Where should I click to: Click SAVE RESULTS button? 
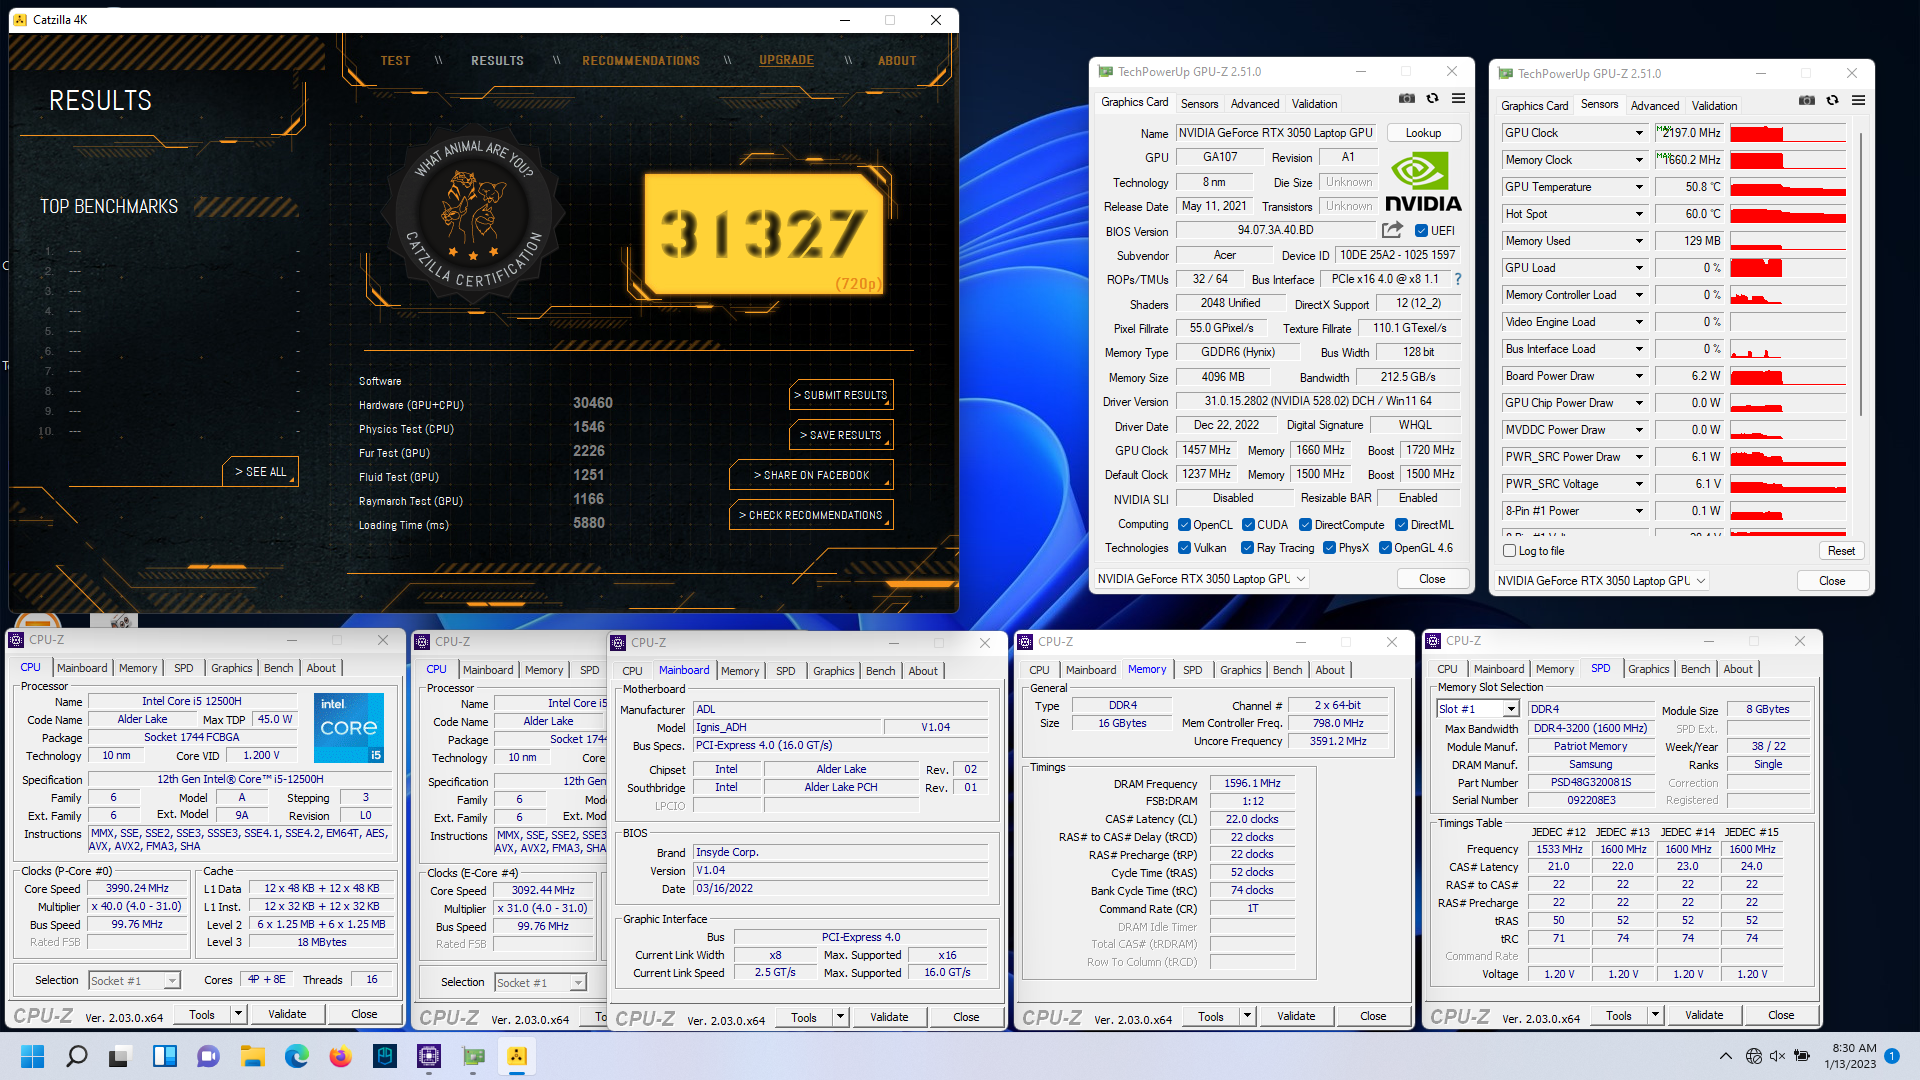[841, 435]
